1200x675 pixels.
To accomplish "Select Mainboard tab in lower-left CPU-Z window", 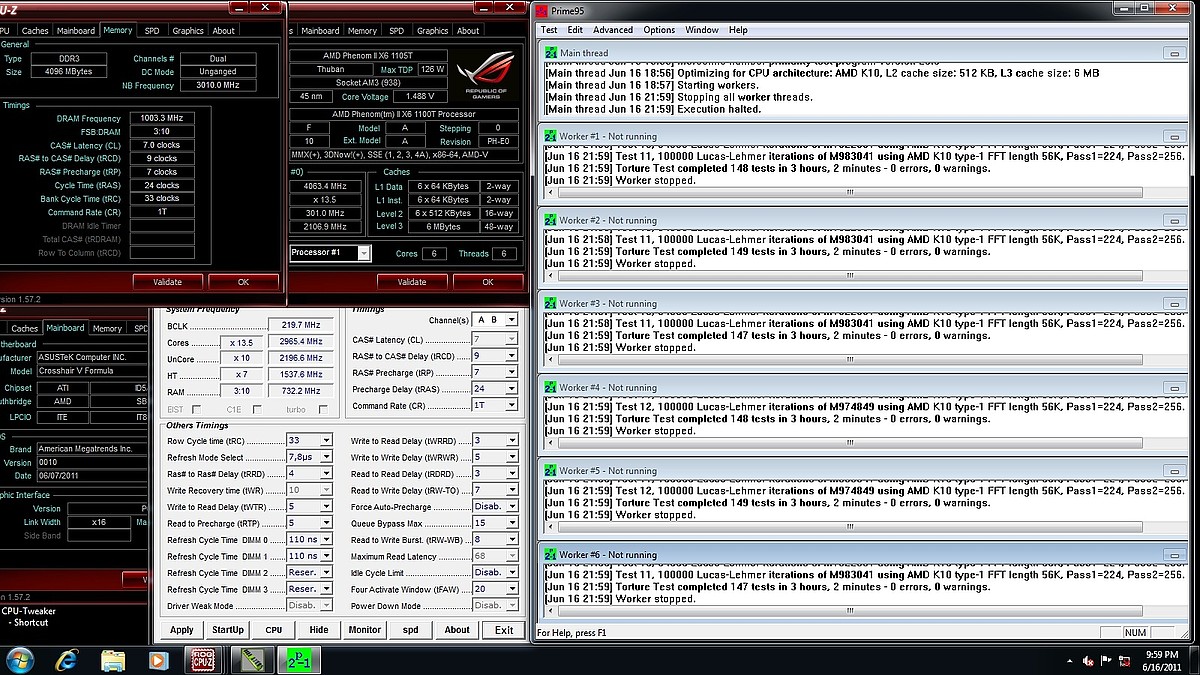I will click(66, 328).
